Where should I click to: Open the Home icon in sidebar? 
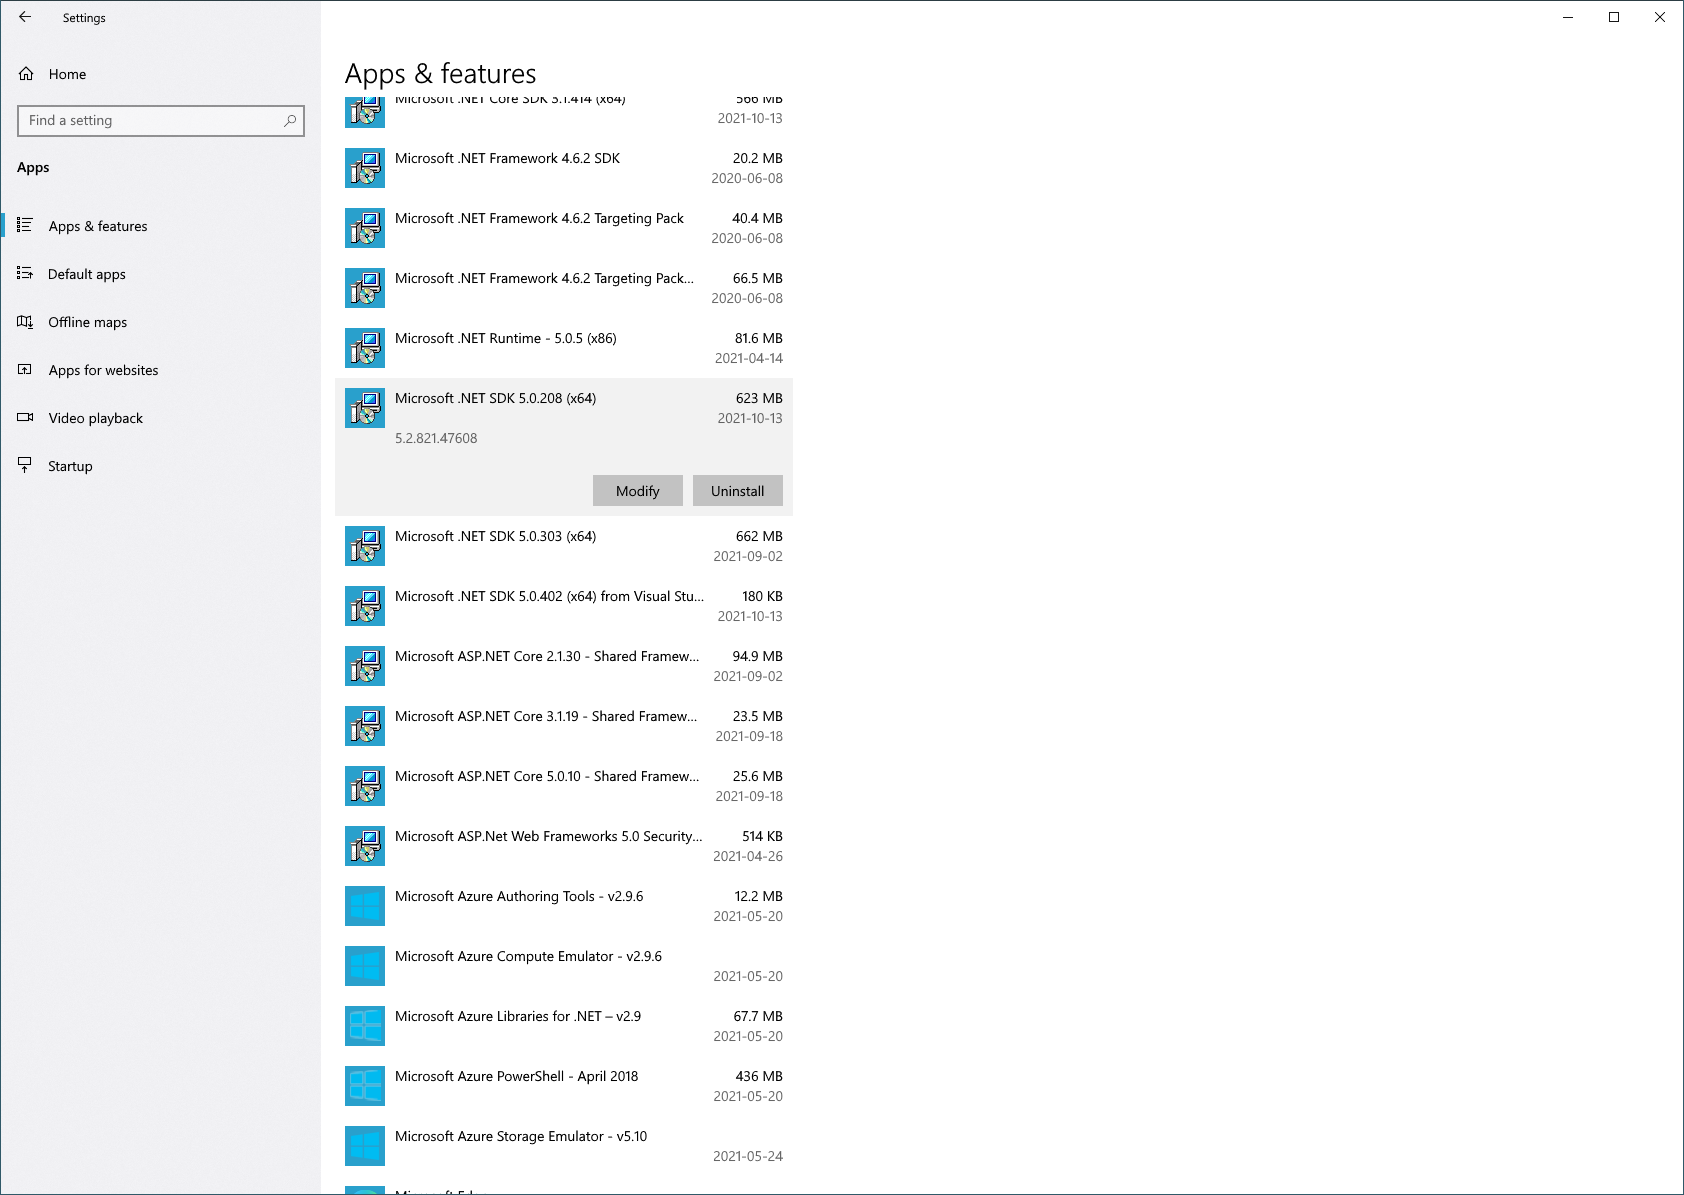point(26,74)
